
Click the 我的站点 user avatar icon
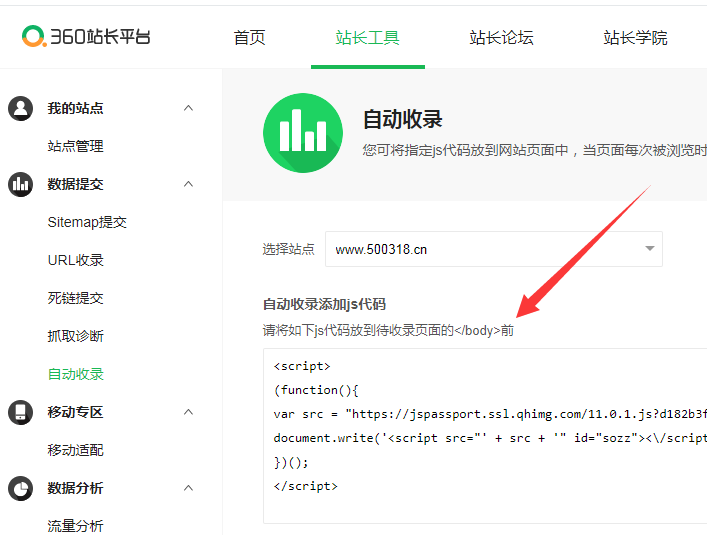20,108
